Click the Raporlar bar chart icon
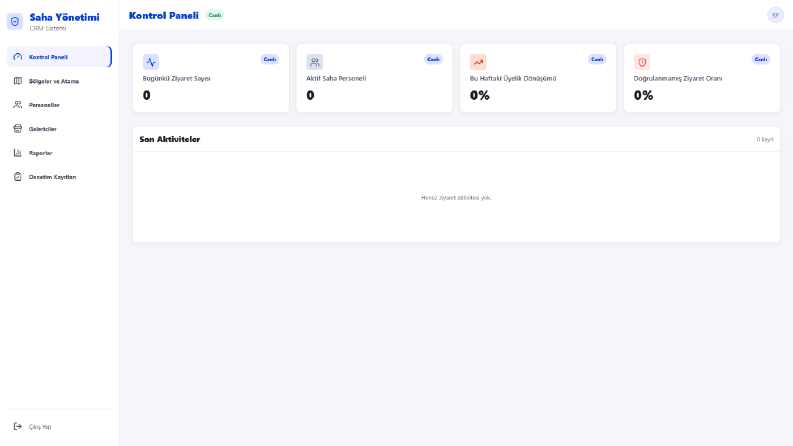 tap(18, 153)
